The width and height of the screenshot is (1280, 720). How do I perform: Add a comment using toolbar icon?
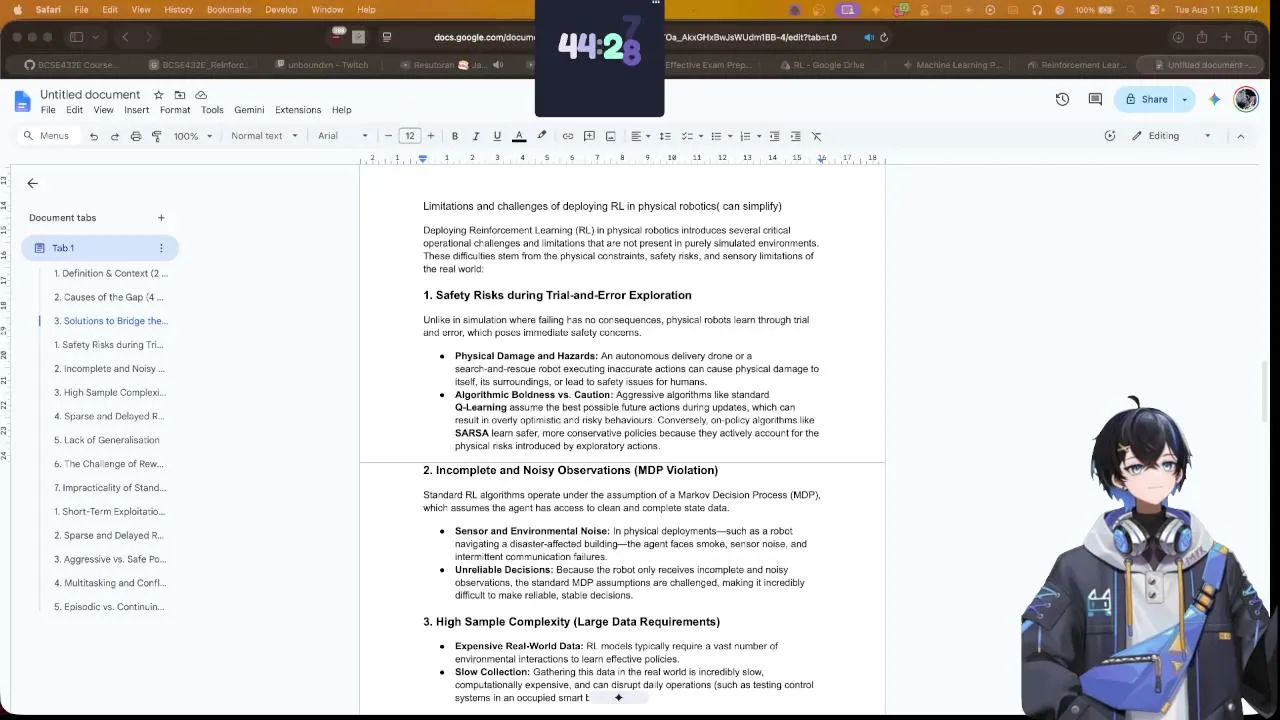589,136
